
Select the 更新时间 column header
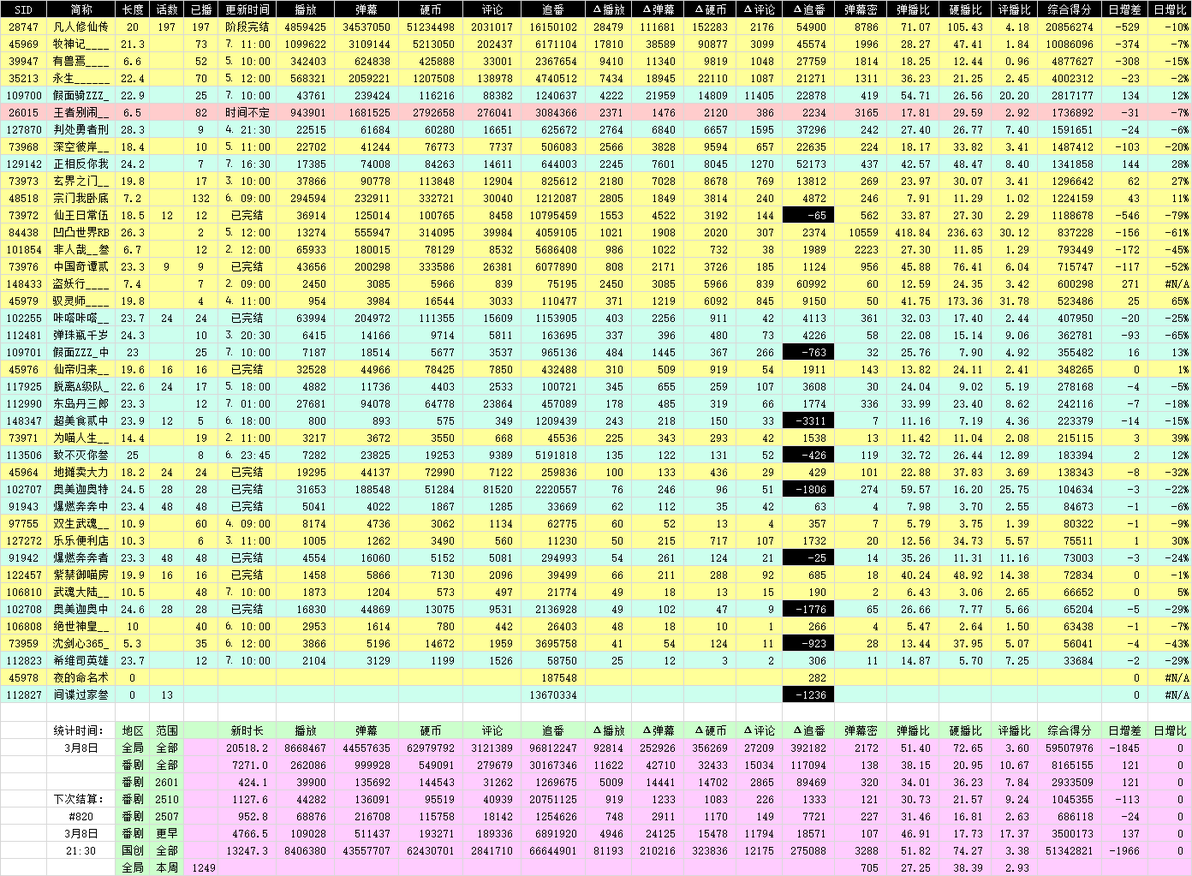pyautogui.click(x=247, y=10)
